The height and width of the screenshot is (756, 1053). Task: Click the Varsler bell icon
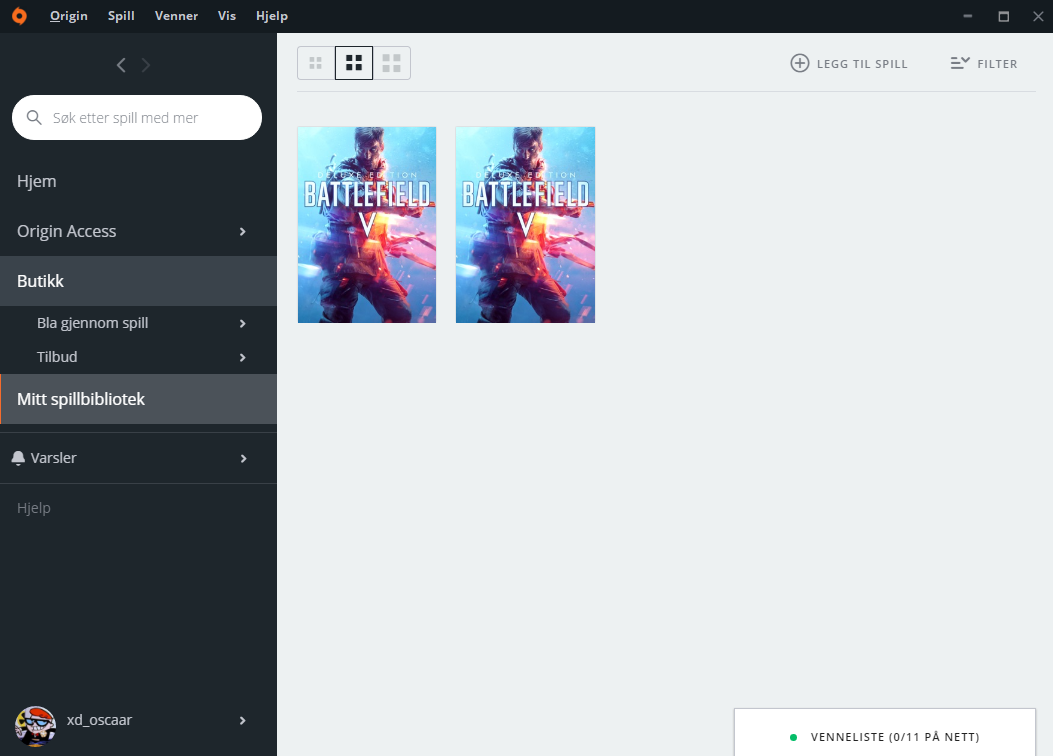18,458
